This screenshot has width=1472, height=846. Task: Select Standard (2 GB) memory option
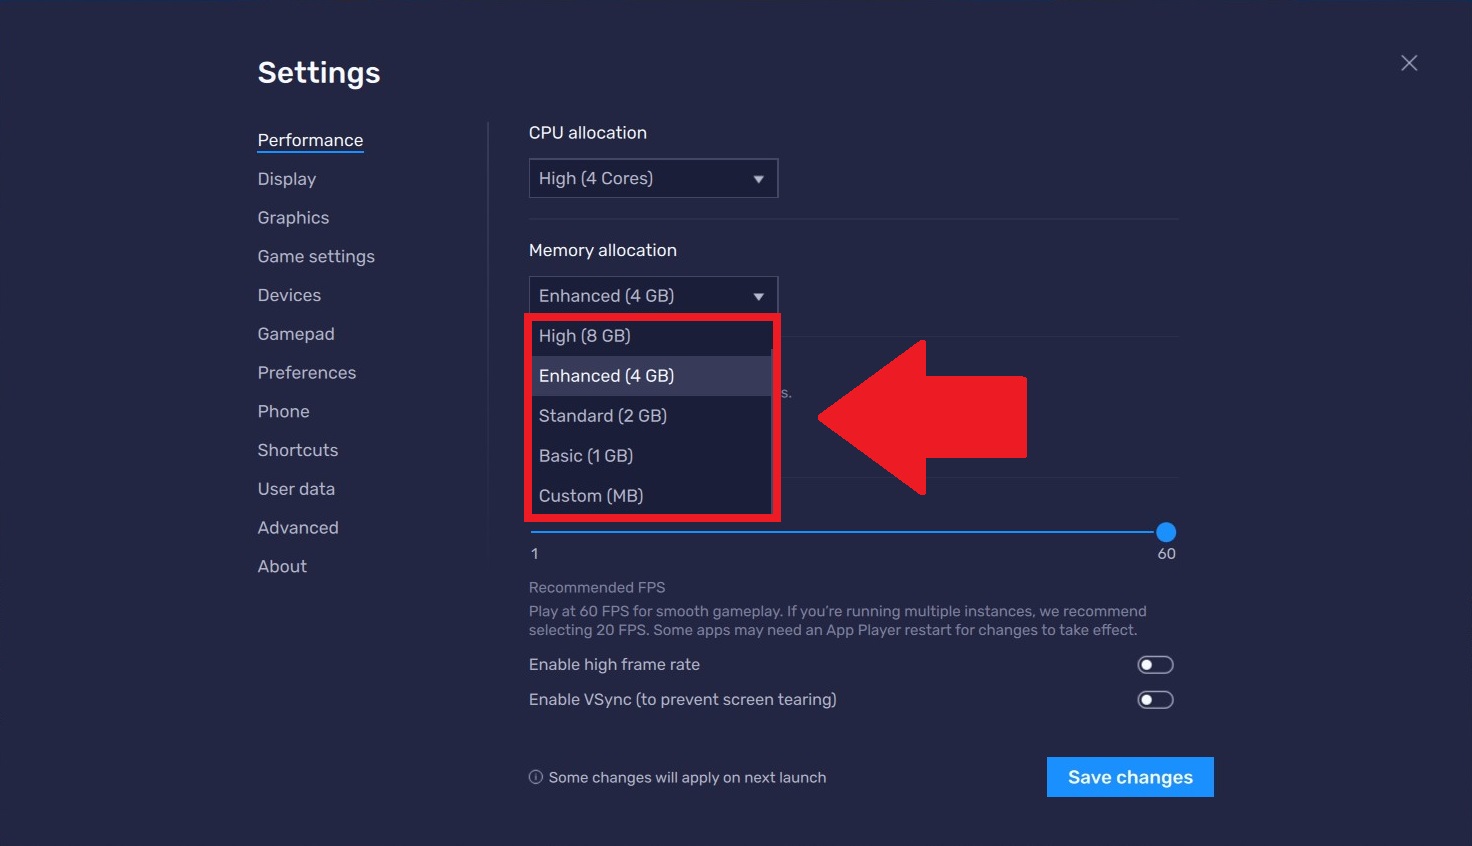(x=651, y=416)
